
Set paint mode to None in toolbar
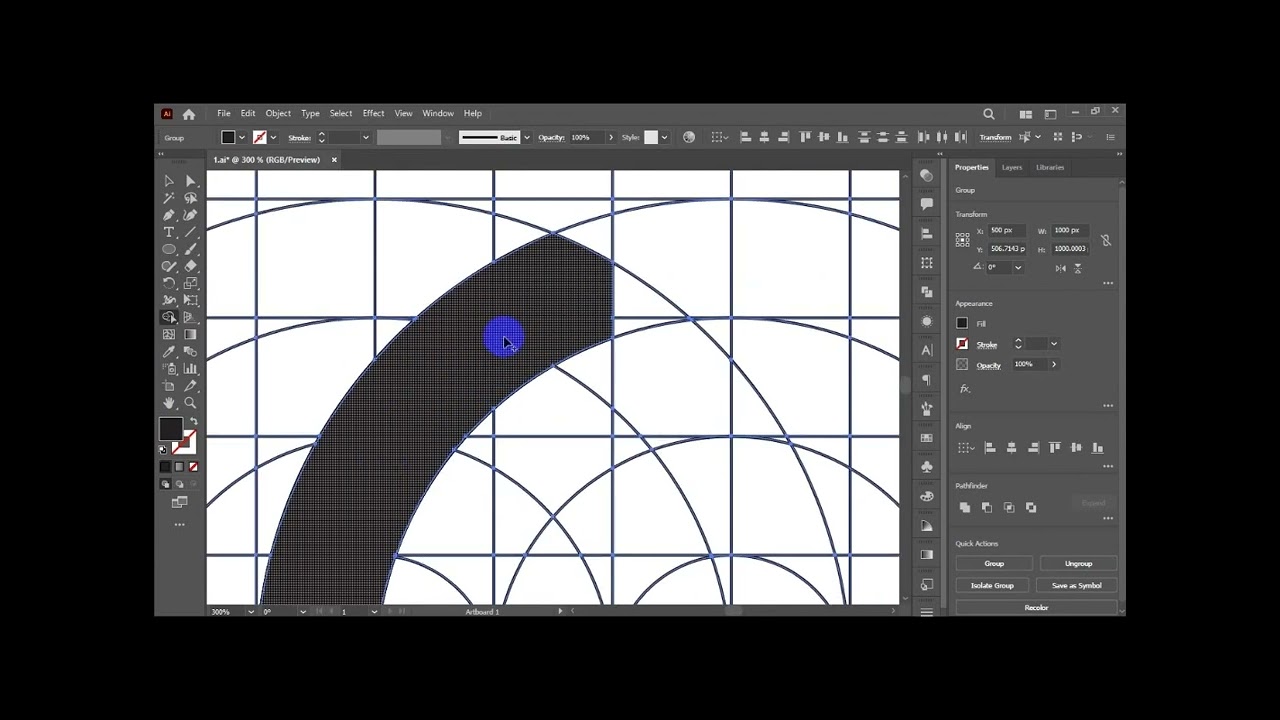pos(193,467)
